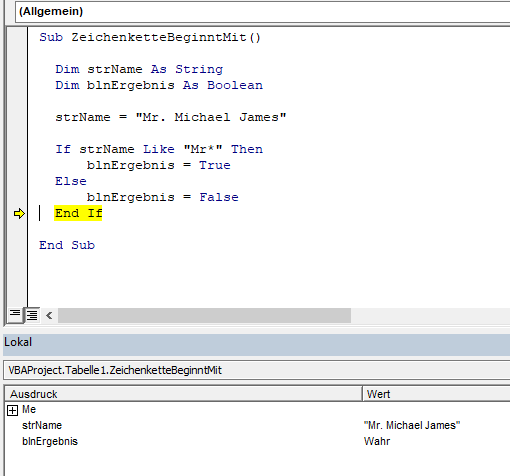Click the If strName Like "Mr*" Then line
Viewport: 510px width, 476px height.
[159, 149]
